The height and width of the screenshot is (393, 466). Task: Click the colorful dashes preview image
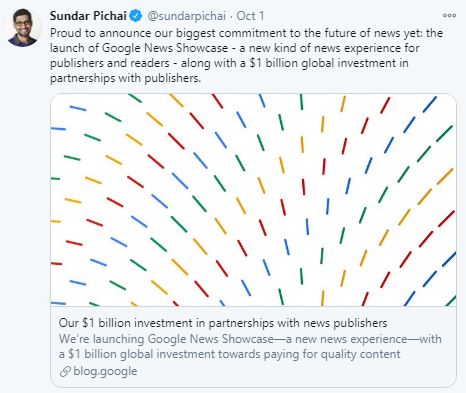click(x=253, y=200)
